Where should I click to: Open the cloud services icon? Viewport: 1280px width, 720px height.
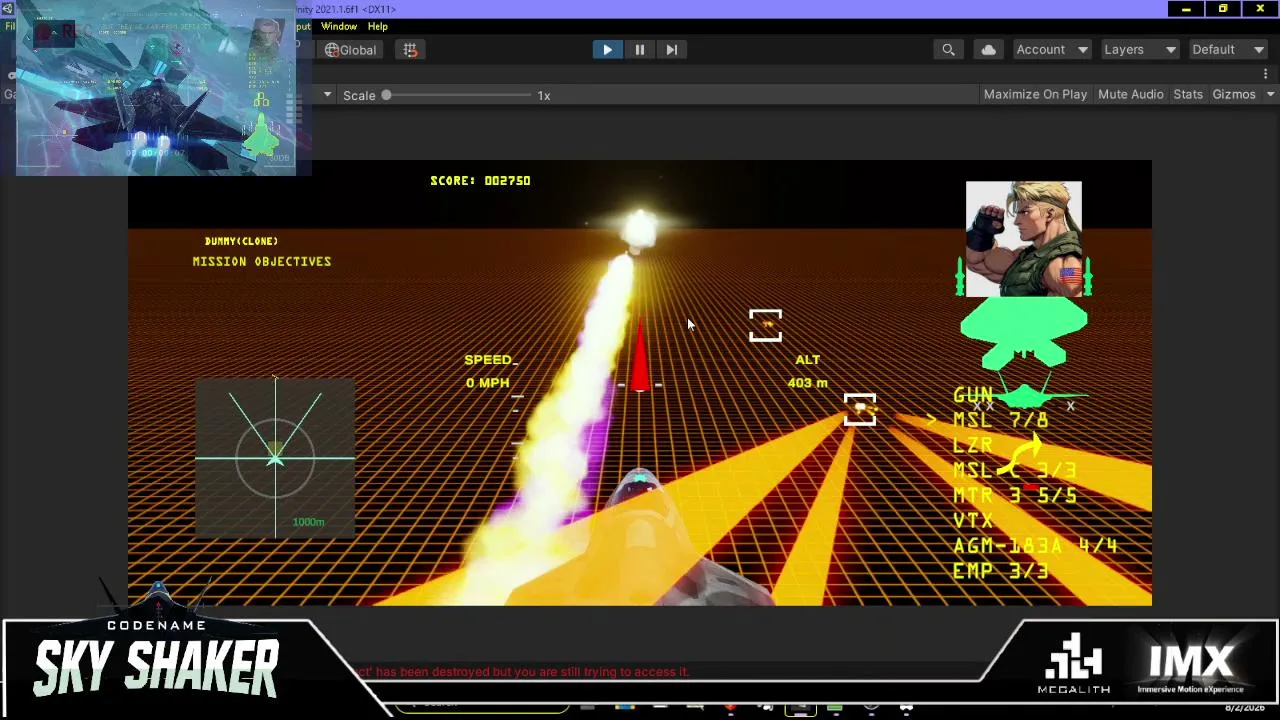point(988,50)
